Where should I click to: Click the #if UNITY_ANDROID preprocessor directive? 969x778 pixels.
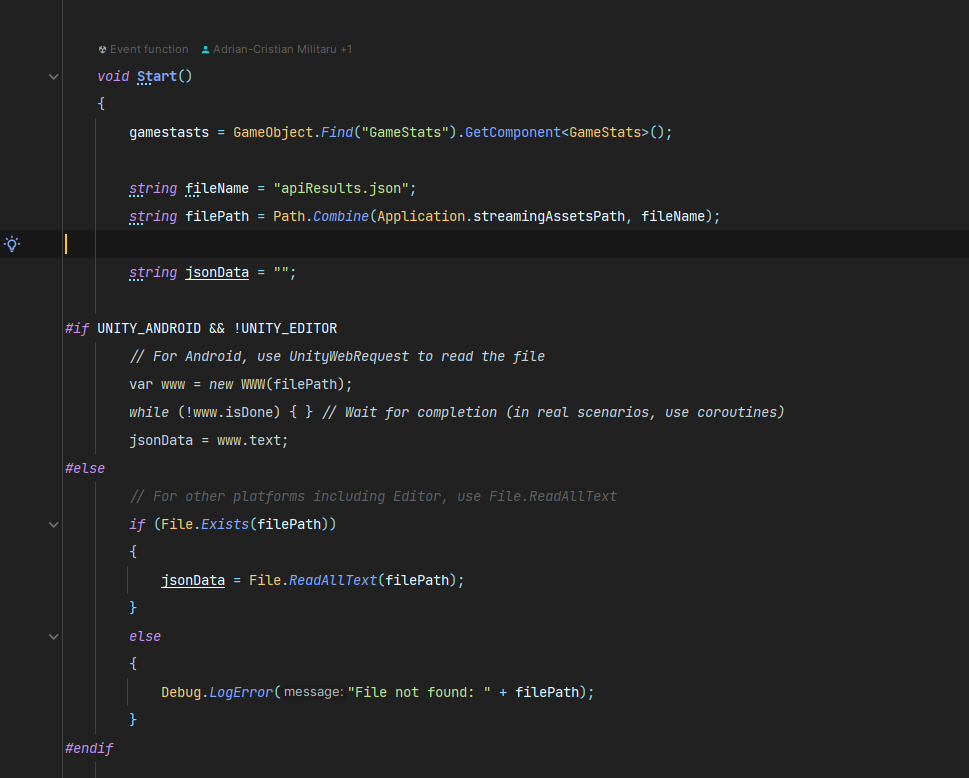tap(77, 328)
